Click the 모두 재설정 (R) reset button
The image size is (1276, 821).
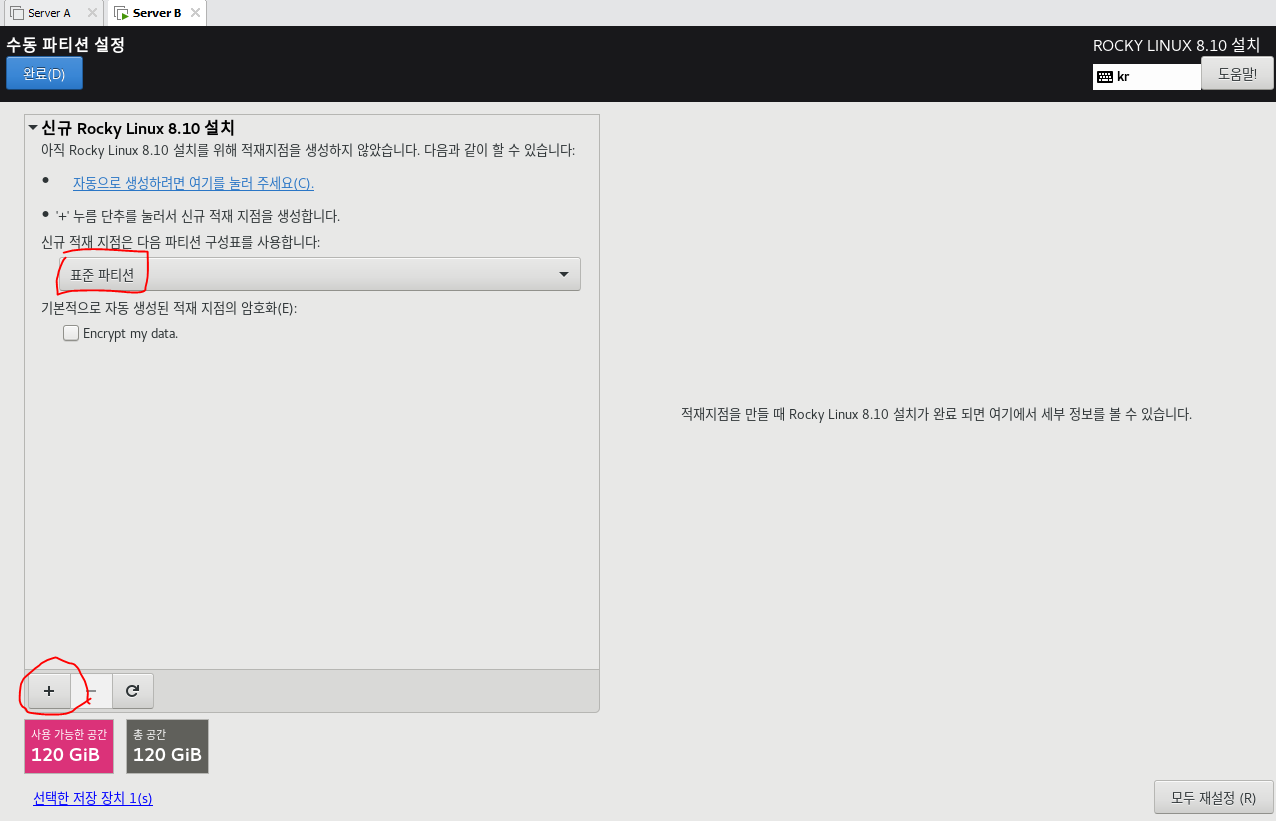(1213, 798)
